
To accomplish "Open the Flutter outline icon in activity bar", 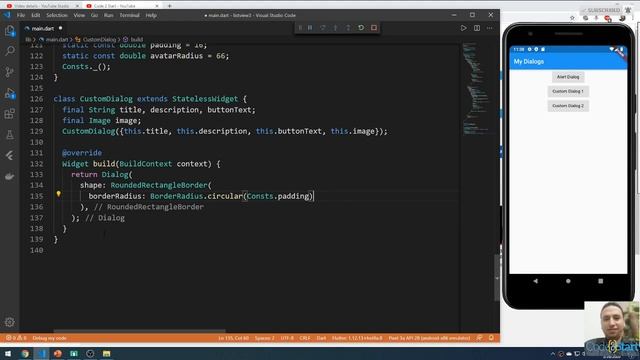I will [10, 156].
